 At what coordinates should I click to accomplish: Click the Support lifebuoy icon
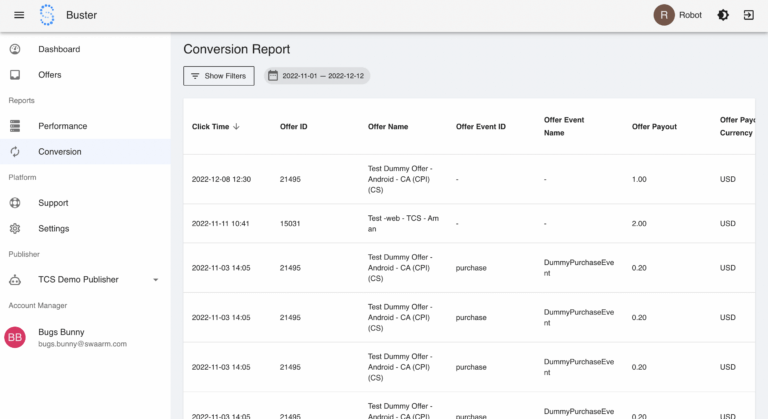(x=15, y=203)
